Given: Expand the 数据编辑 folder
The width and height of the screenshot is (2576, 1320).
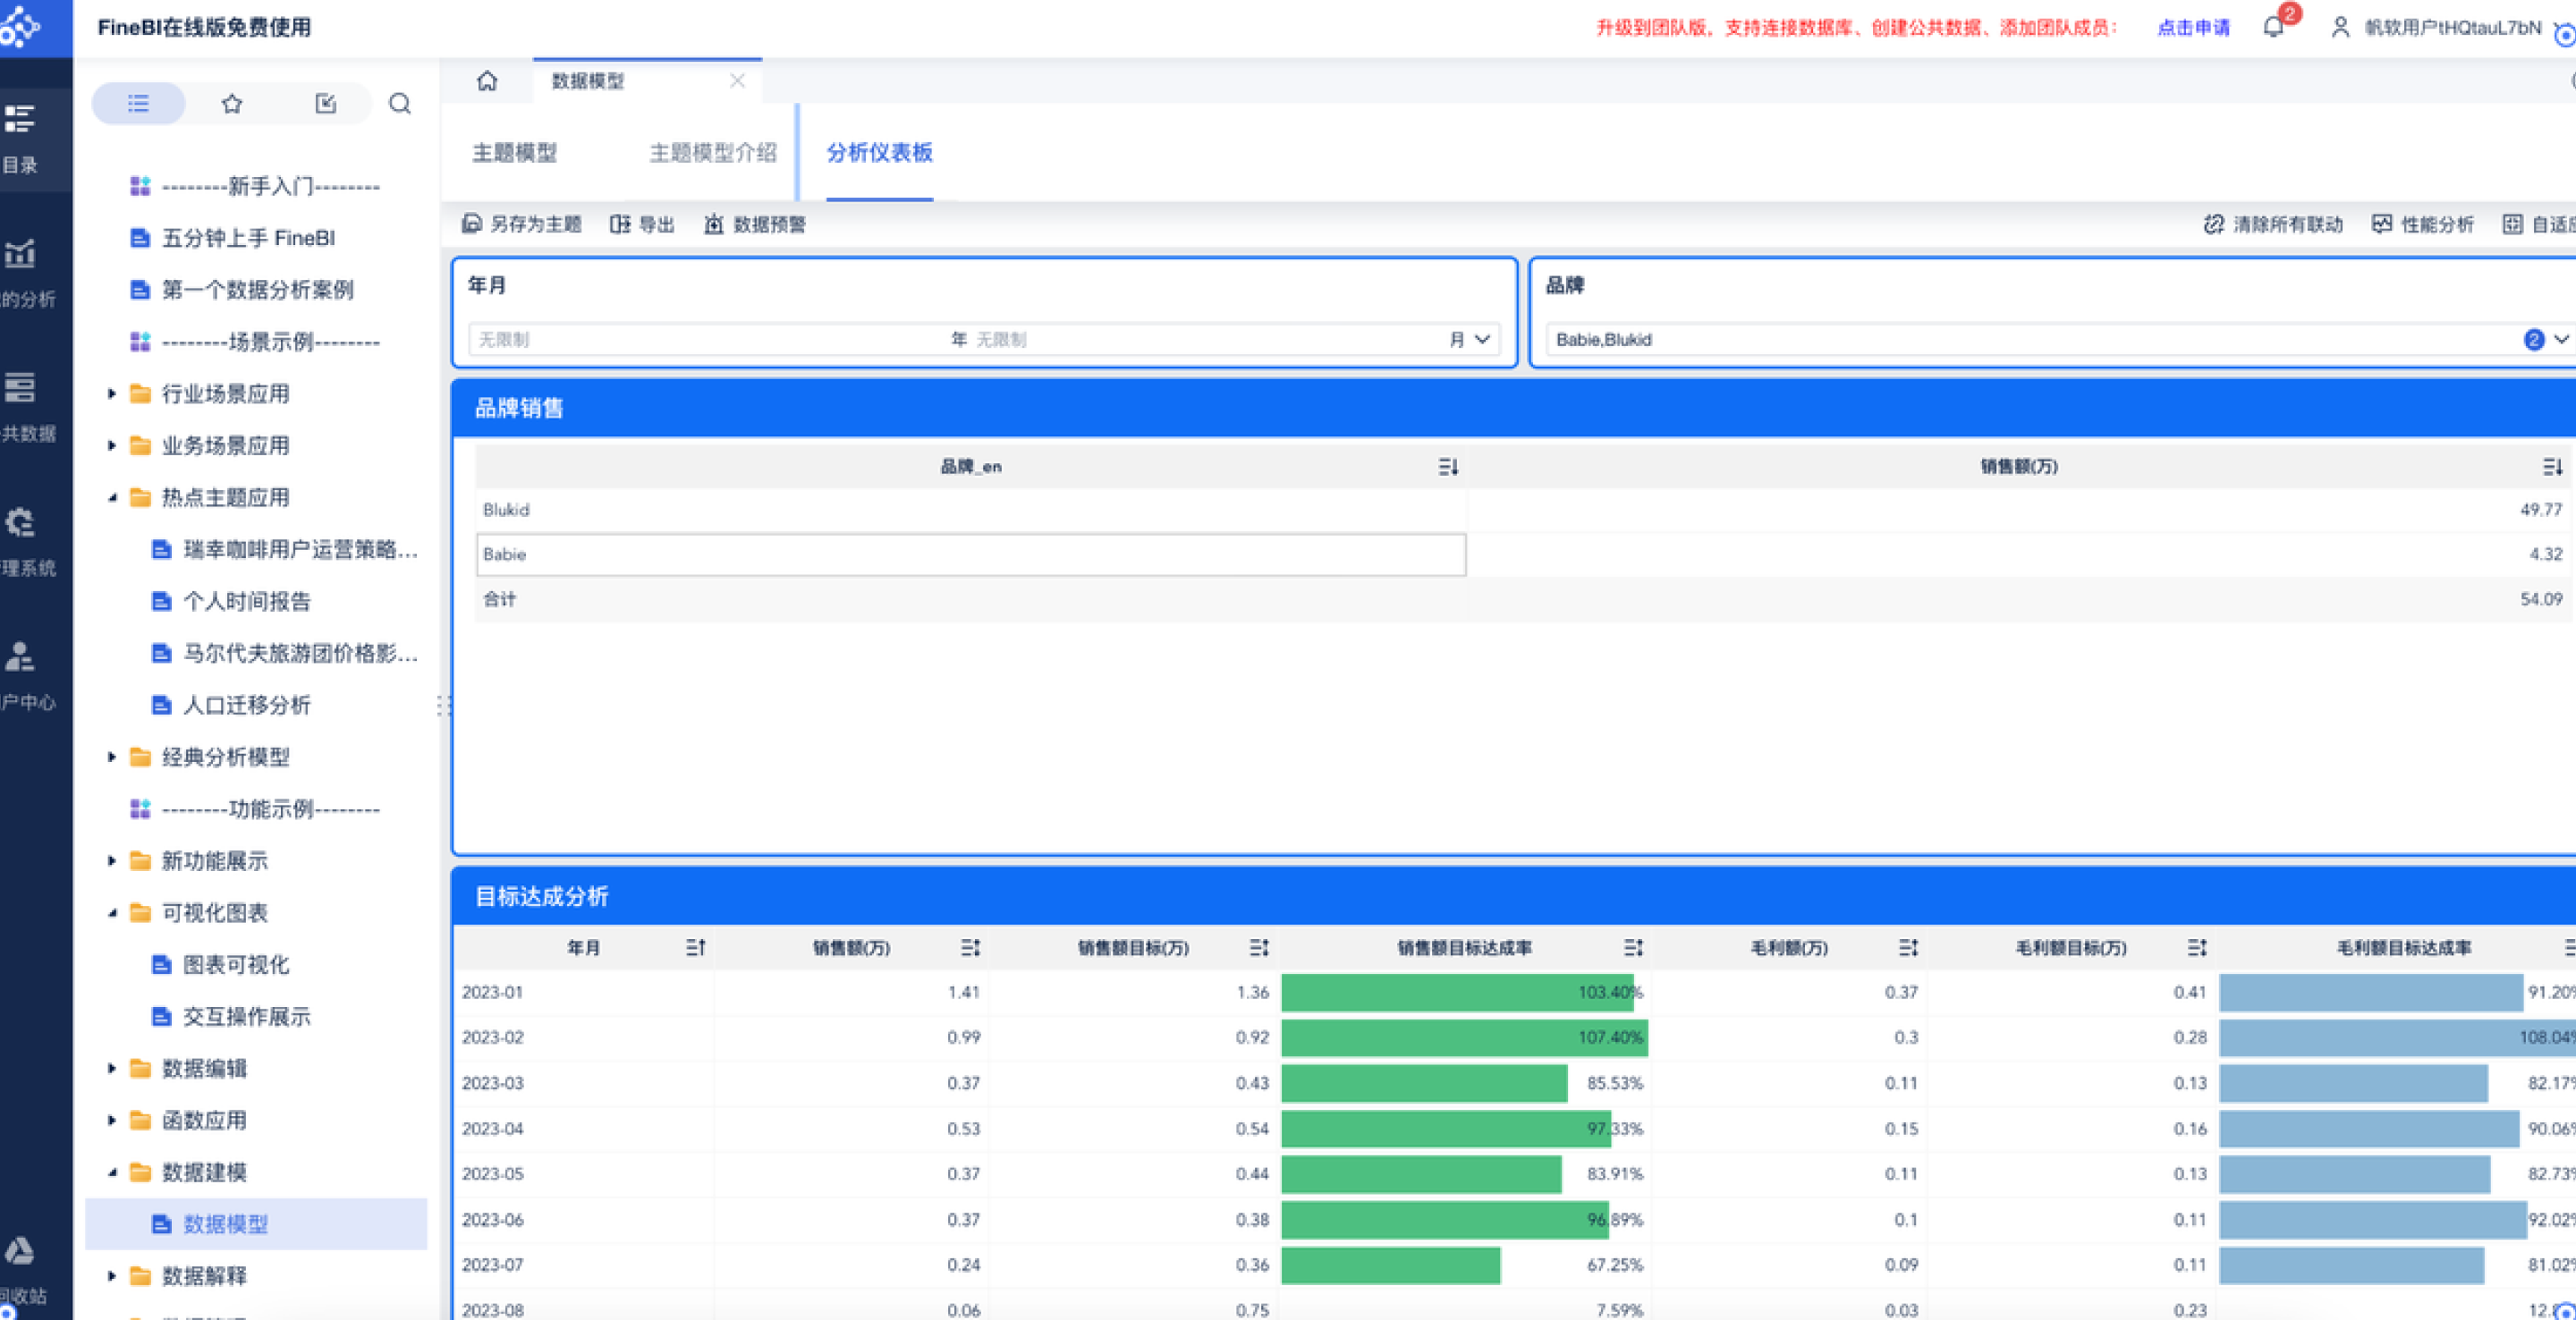Looking at the screenshot, I should pos(112,1068).
